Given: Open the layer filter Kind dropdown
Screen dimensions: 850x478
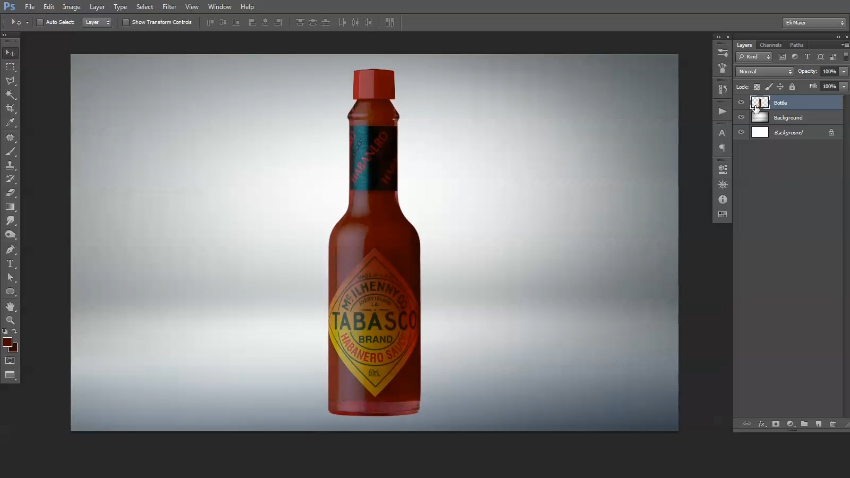Looking at the screenshot, I should [x=754, y=56].
